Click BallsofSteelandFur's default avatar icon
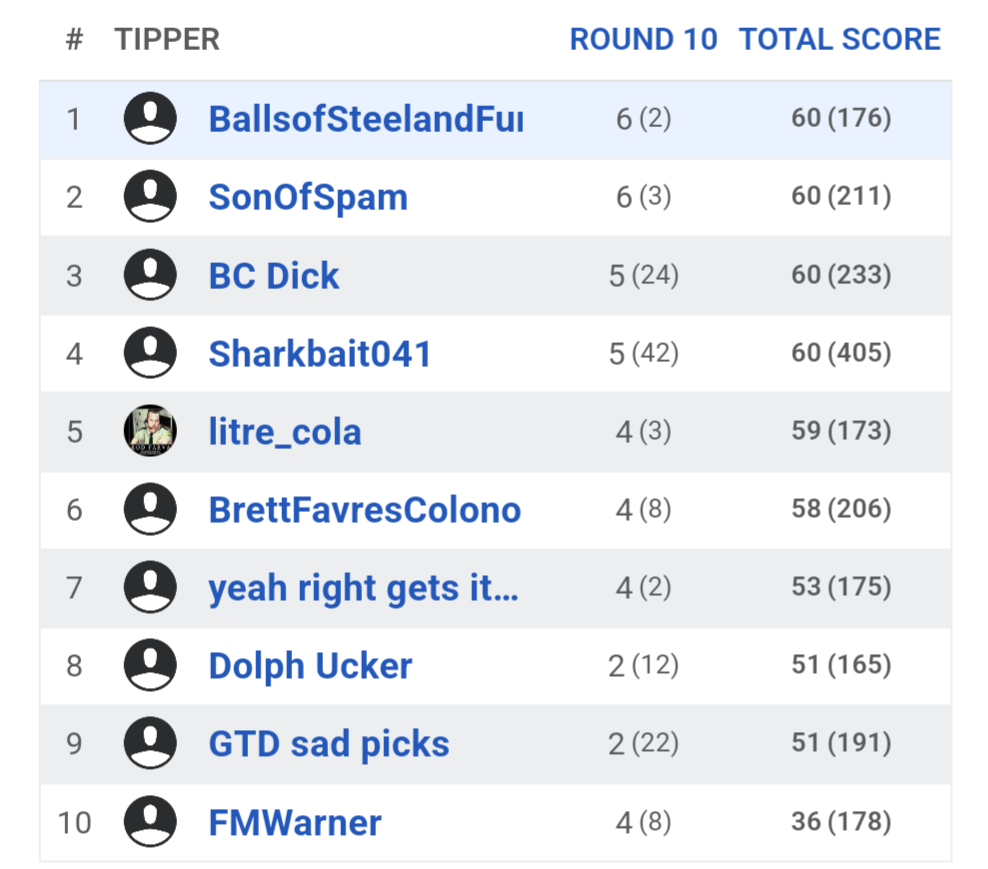 (x=150, y=119)
